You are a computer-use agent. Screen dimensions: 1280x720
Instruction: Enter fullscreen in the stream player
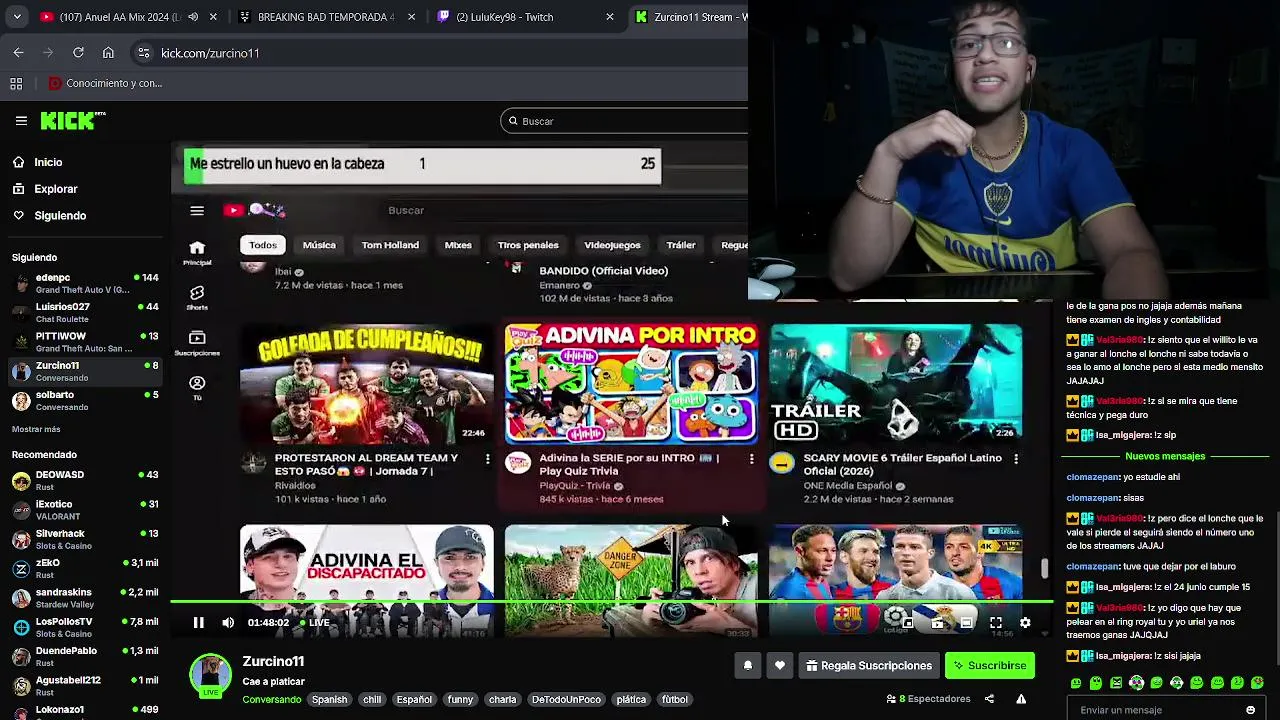(996, 623)
